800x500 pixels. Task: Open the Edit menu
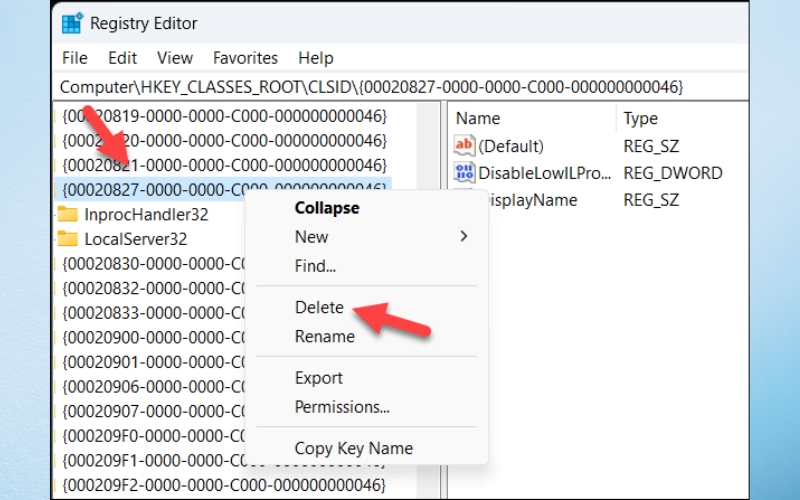click(122, 58)
